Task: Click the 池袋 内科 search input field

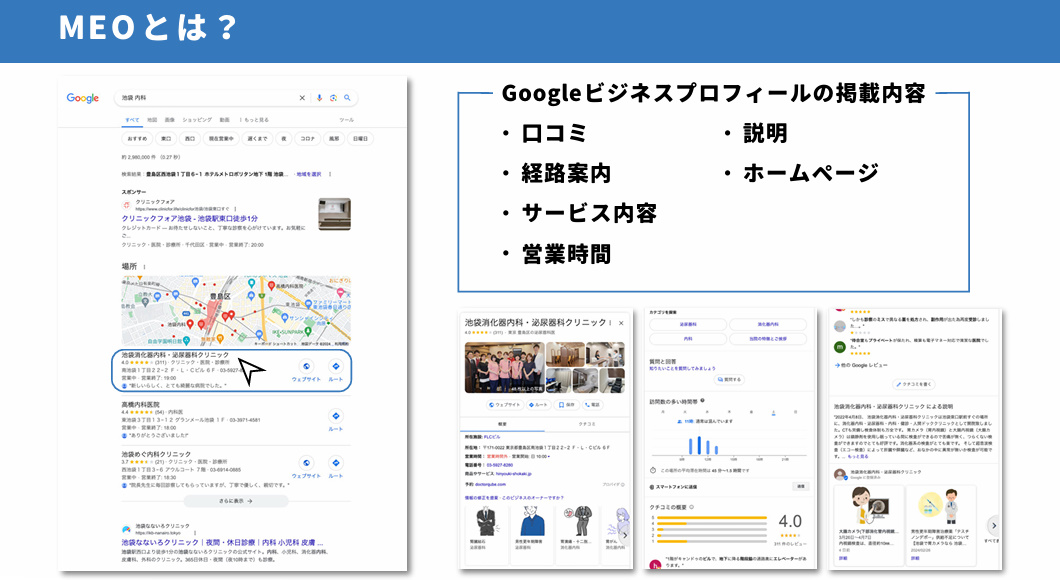Action: tap(200, 98)
